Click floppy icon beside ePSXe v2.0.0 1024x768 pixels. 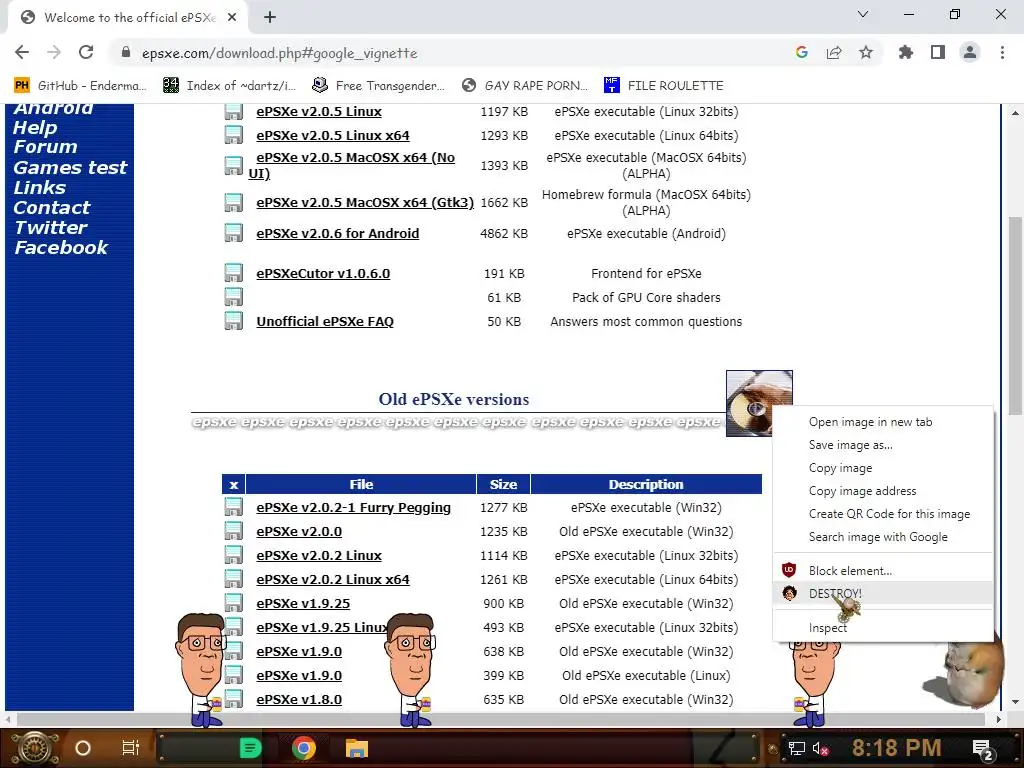[x=233, y=532]
